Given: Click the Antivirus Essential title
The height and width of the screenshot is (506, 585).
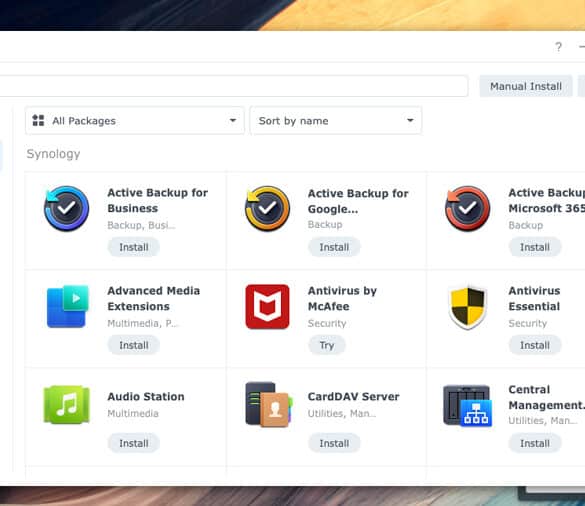Looking at the screenshot, I should coord(534,299).
